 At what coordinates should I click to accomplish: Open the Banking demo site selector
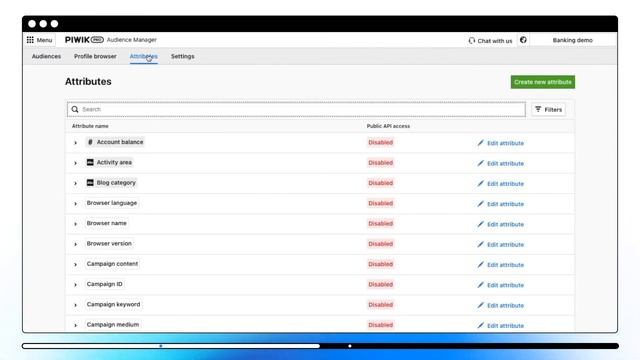[573, 40]
